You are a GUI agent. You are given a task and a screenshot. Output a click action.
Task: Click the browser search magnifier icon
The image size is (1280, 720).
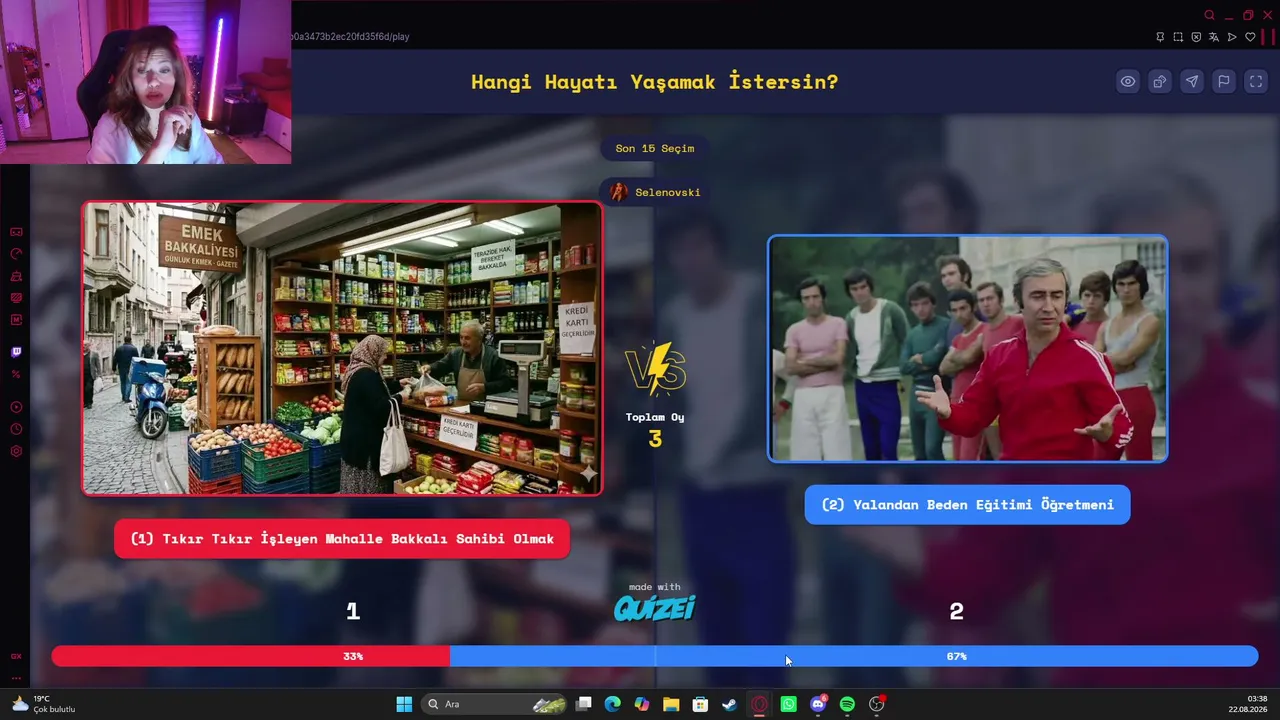tap(1210, 15)
